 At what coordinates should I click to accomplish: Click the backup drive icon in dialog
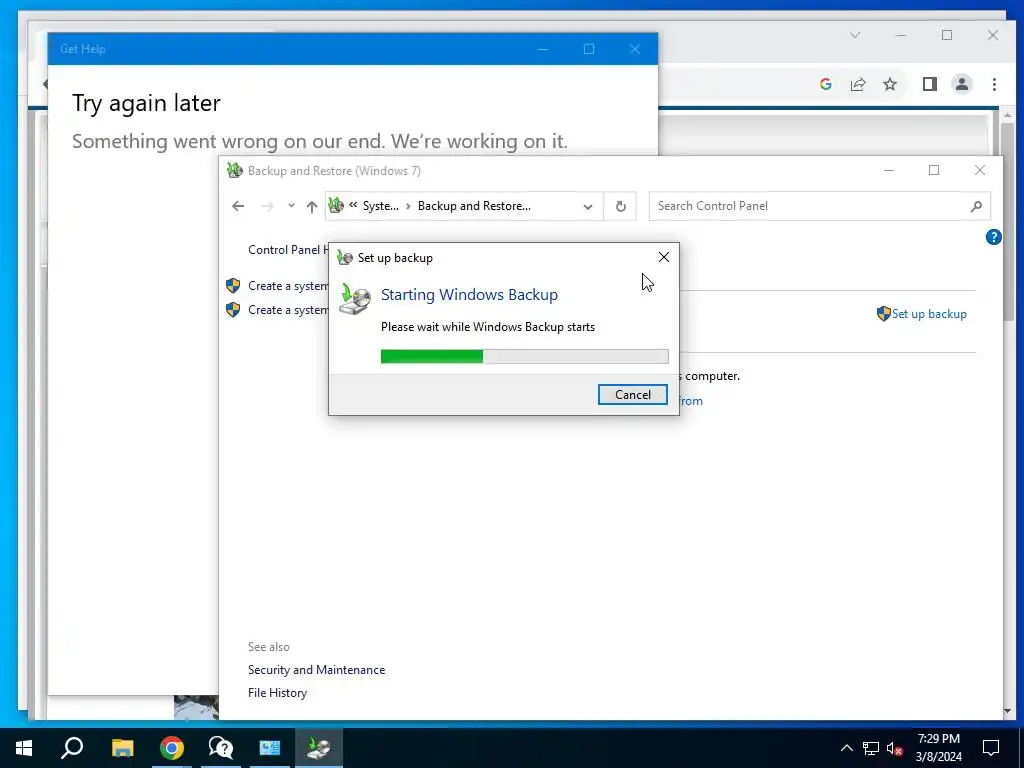coord(355,300)
